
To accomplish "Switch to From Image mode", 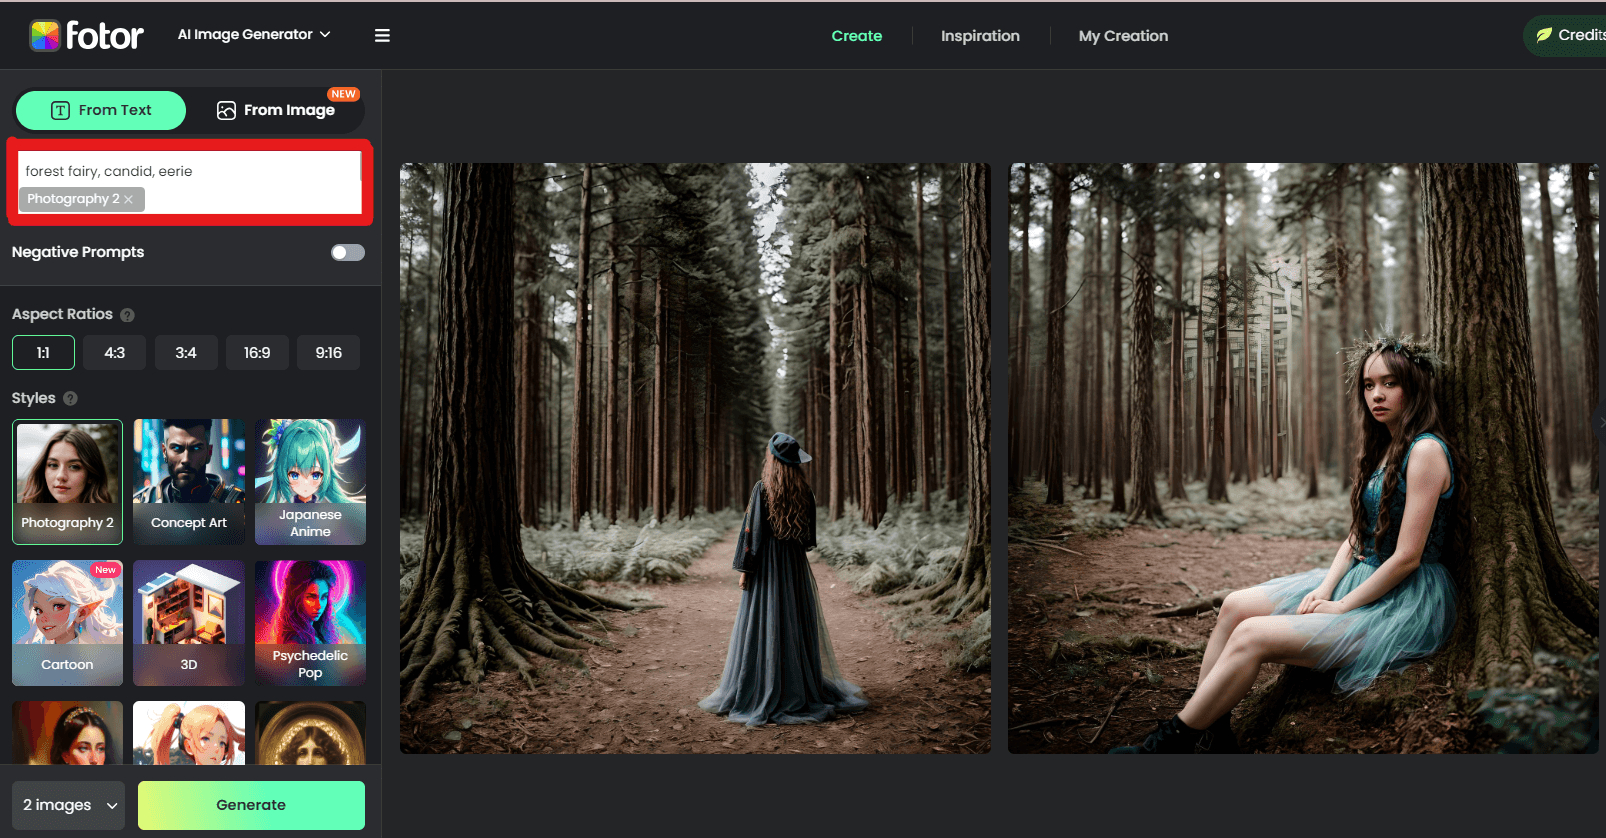I will pos(276,110).
